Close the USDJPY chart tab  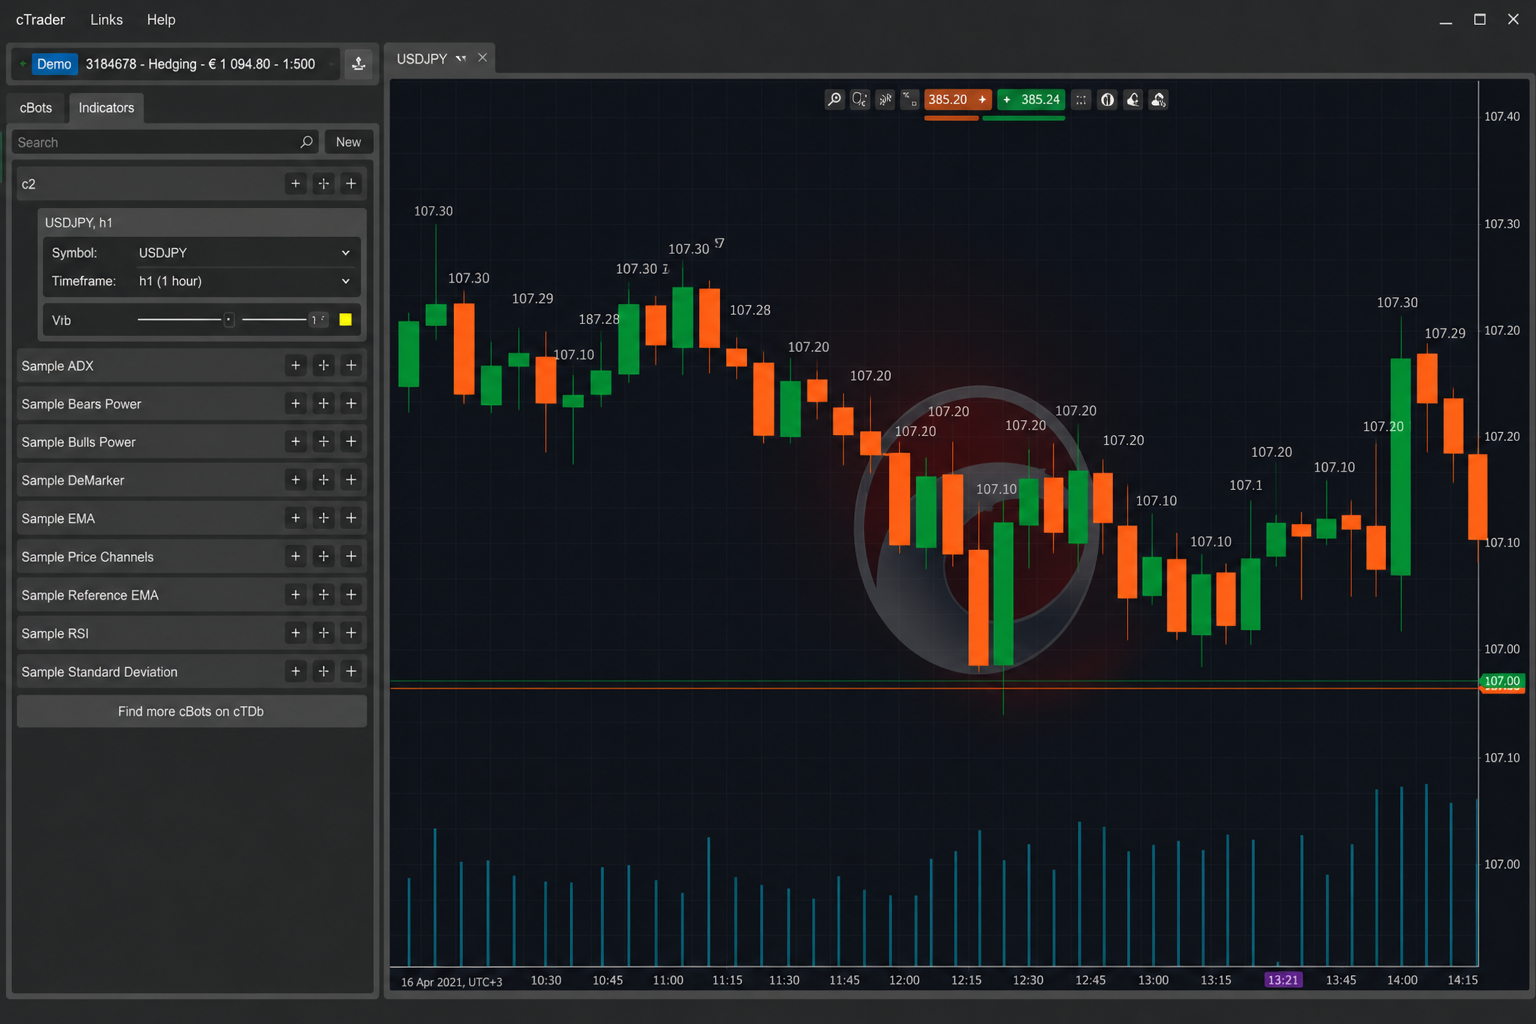click(482, 58)
